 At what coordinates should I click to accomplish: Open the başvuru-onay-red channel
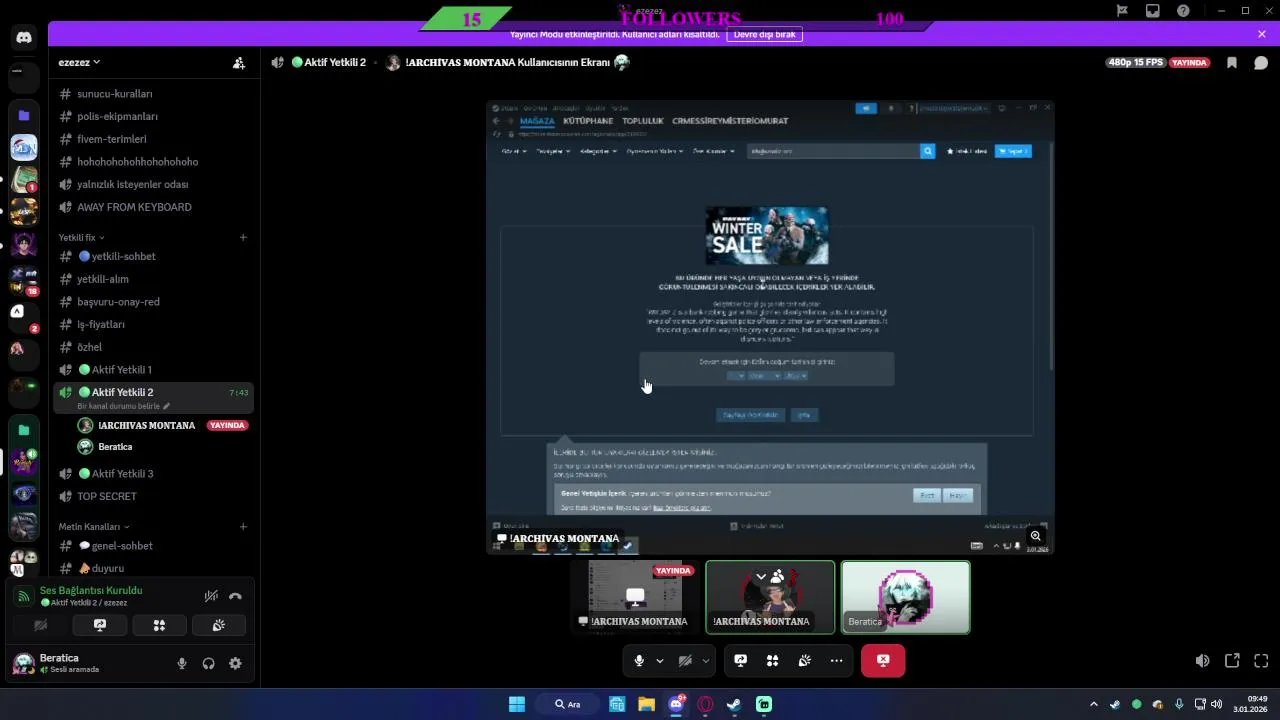[x=153, y=302]
